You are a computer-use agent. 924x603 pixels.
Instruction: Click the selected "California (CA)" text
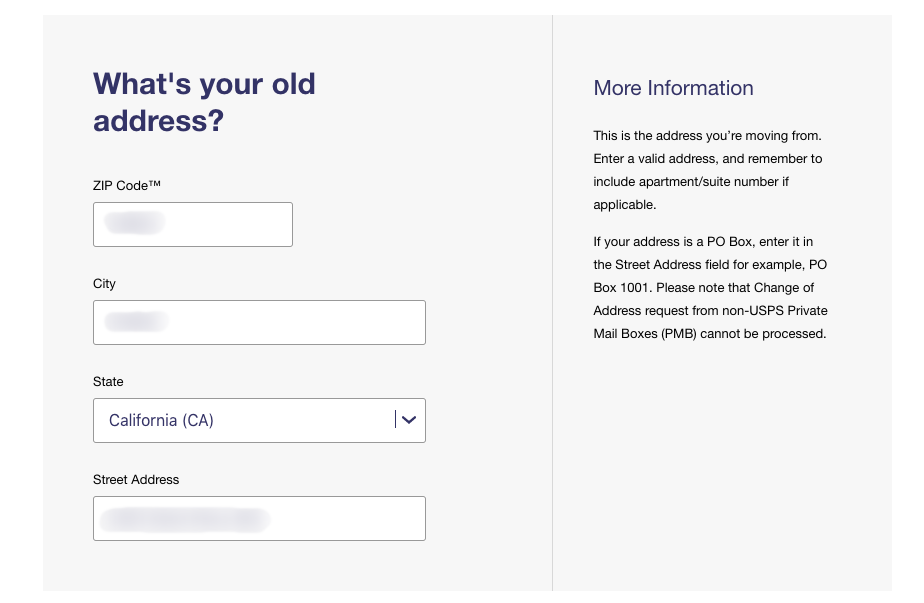[x=161, y=420]
